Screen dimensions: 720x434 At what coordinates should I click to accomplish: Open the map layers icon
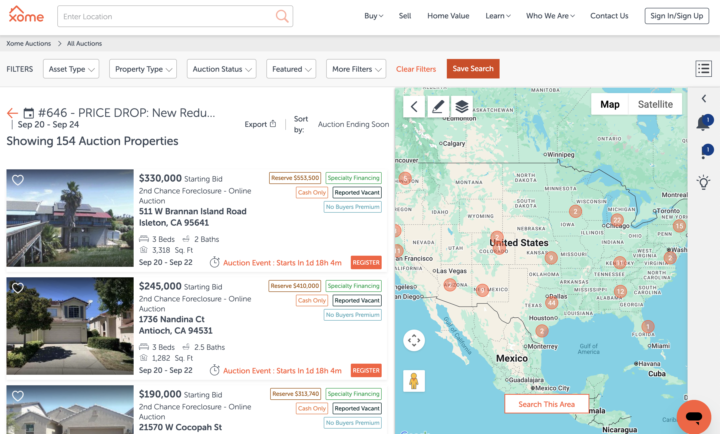click(461, 106)
